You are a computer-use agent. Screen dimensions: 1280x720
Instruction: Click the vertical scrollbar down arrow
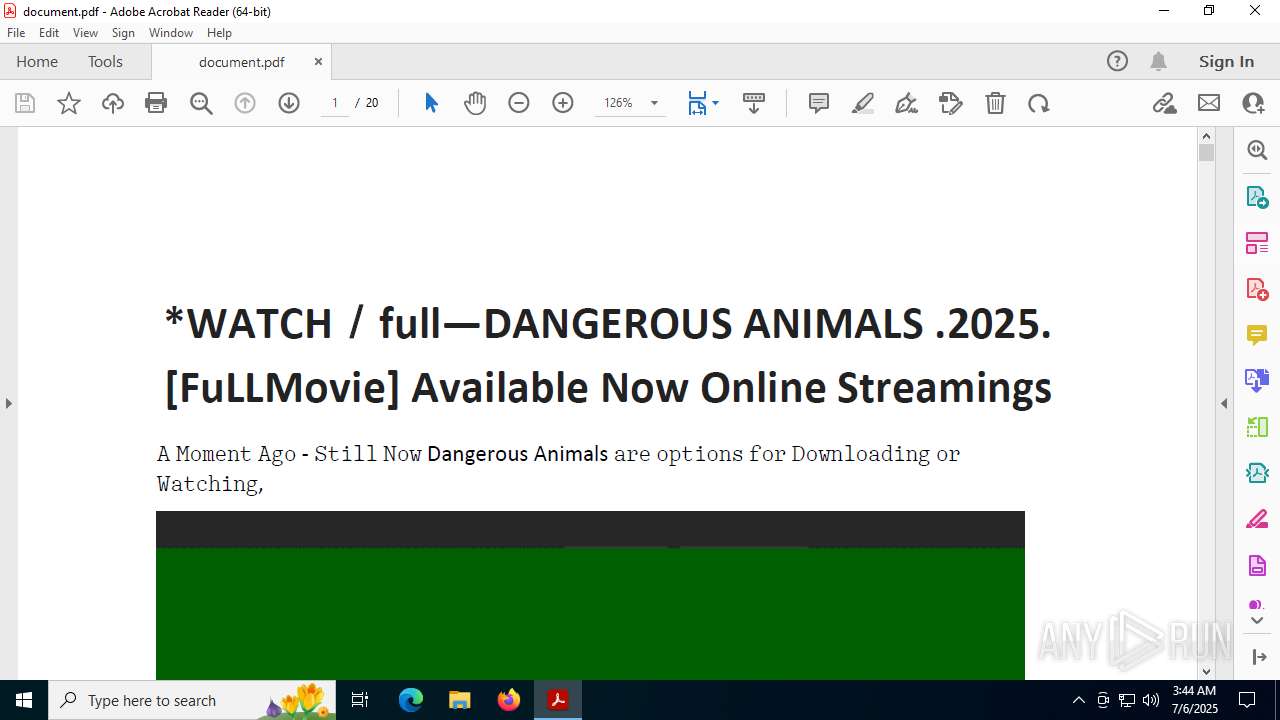tap(1206, 672)
